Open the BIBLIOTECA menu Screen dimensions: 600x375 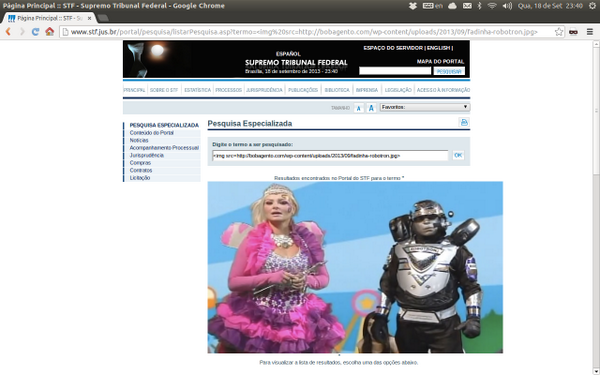pos(337,90)
